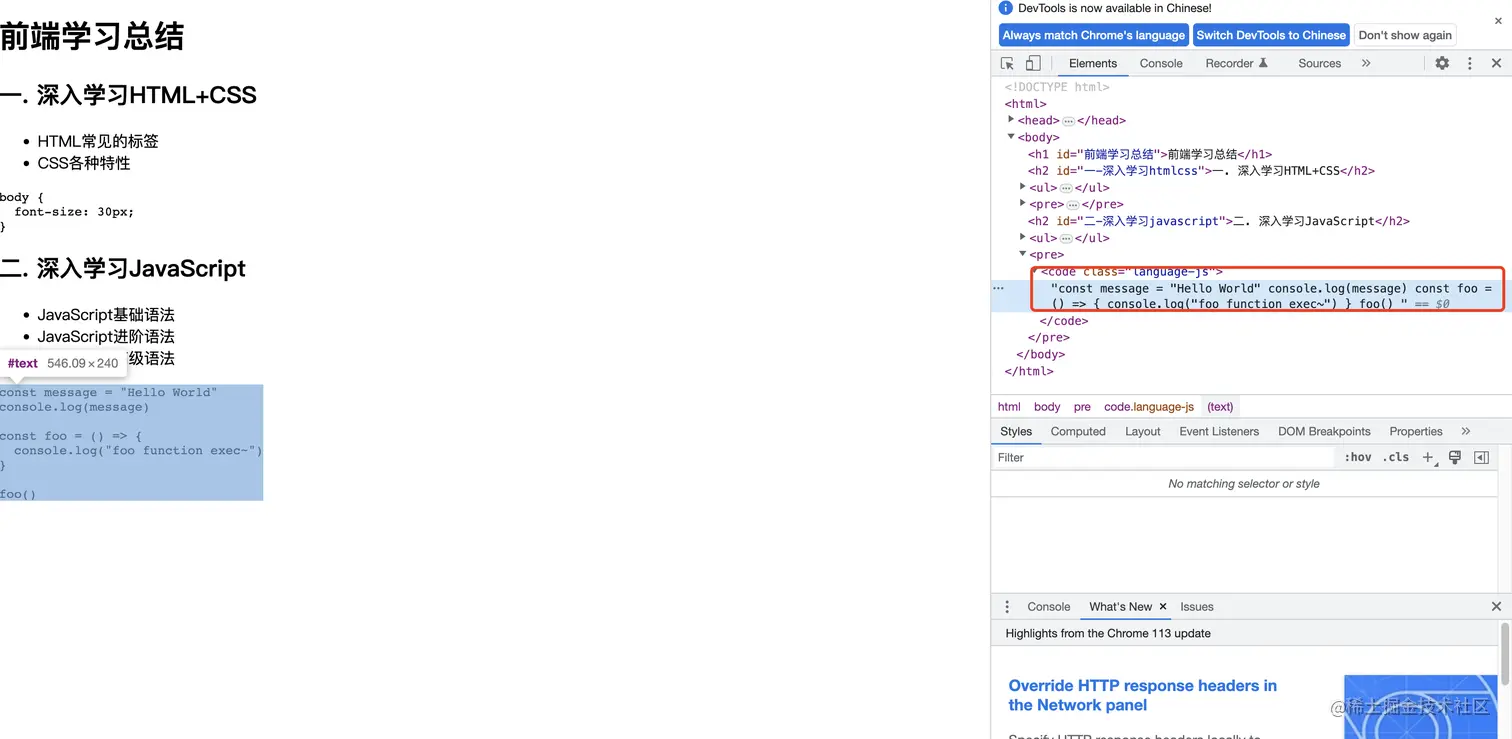Focus the Styles Filter input field
This screenshot has height=739, width=1512.
(1165, 457)
